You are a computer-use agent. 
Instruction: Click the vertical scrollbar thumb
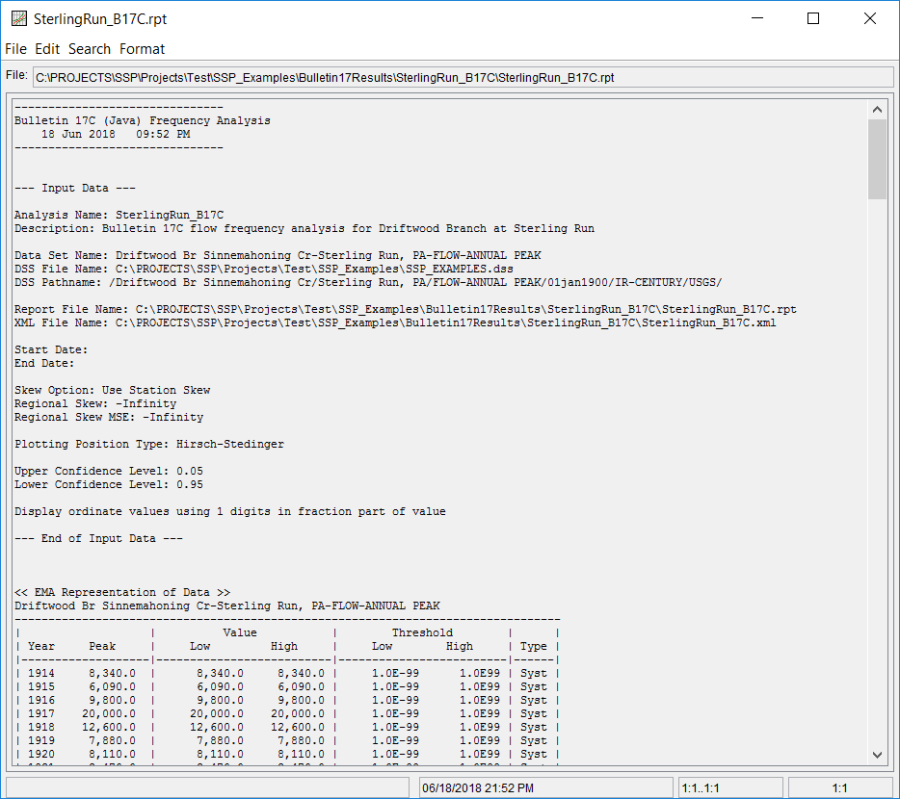[877, 158]
